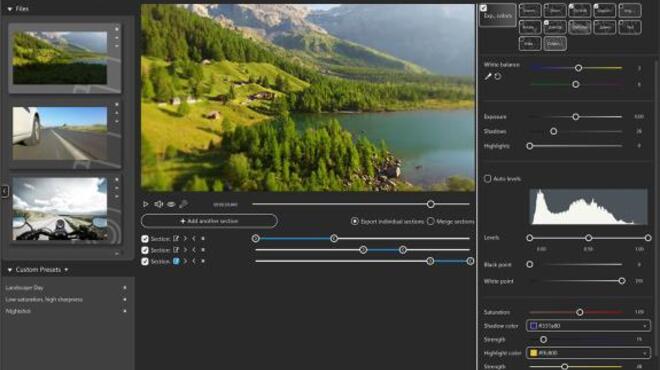Adjust the White balance temperature slider
660x370 pixels.
point(578,68)
